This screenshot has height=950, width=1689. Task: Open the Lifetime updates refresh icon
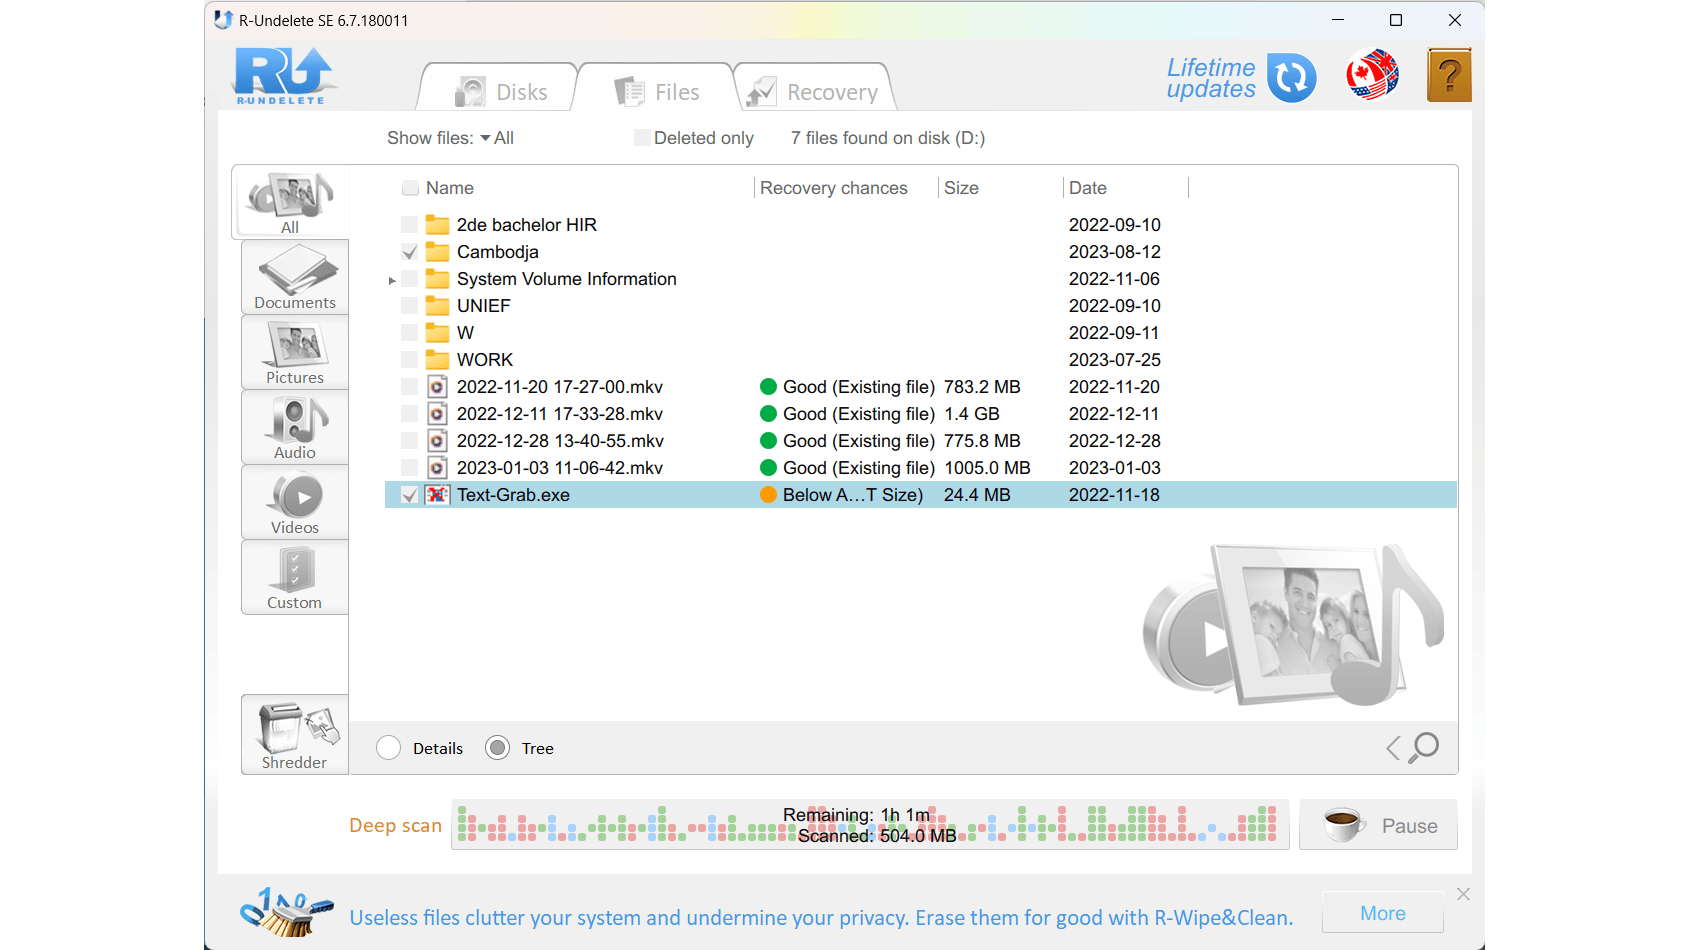pyautogui.click(x=1291, y=78)
